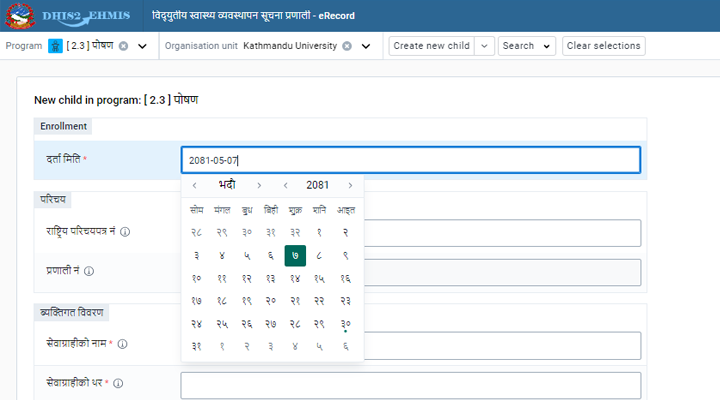Viewport: 720px width, 400px height.
Task: Expand the Organisation unit dropdown
Action: tap(364, 46)
